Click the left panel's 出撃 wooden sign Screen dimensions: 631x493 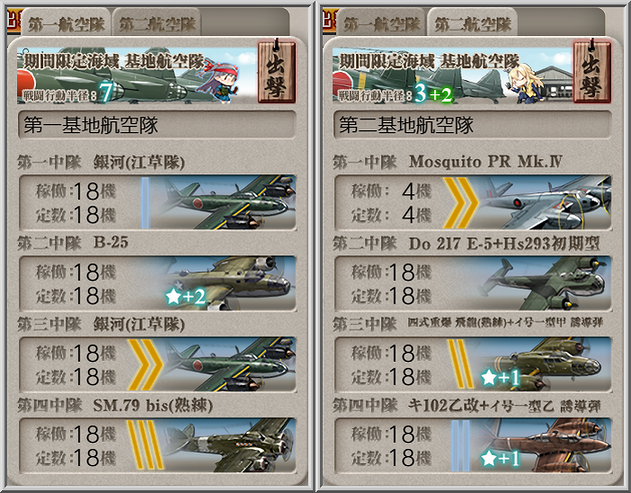click(x=277, y=72)
